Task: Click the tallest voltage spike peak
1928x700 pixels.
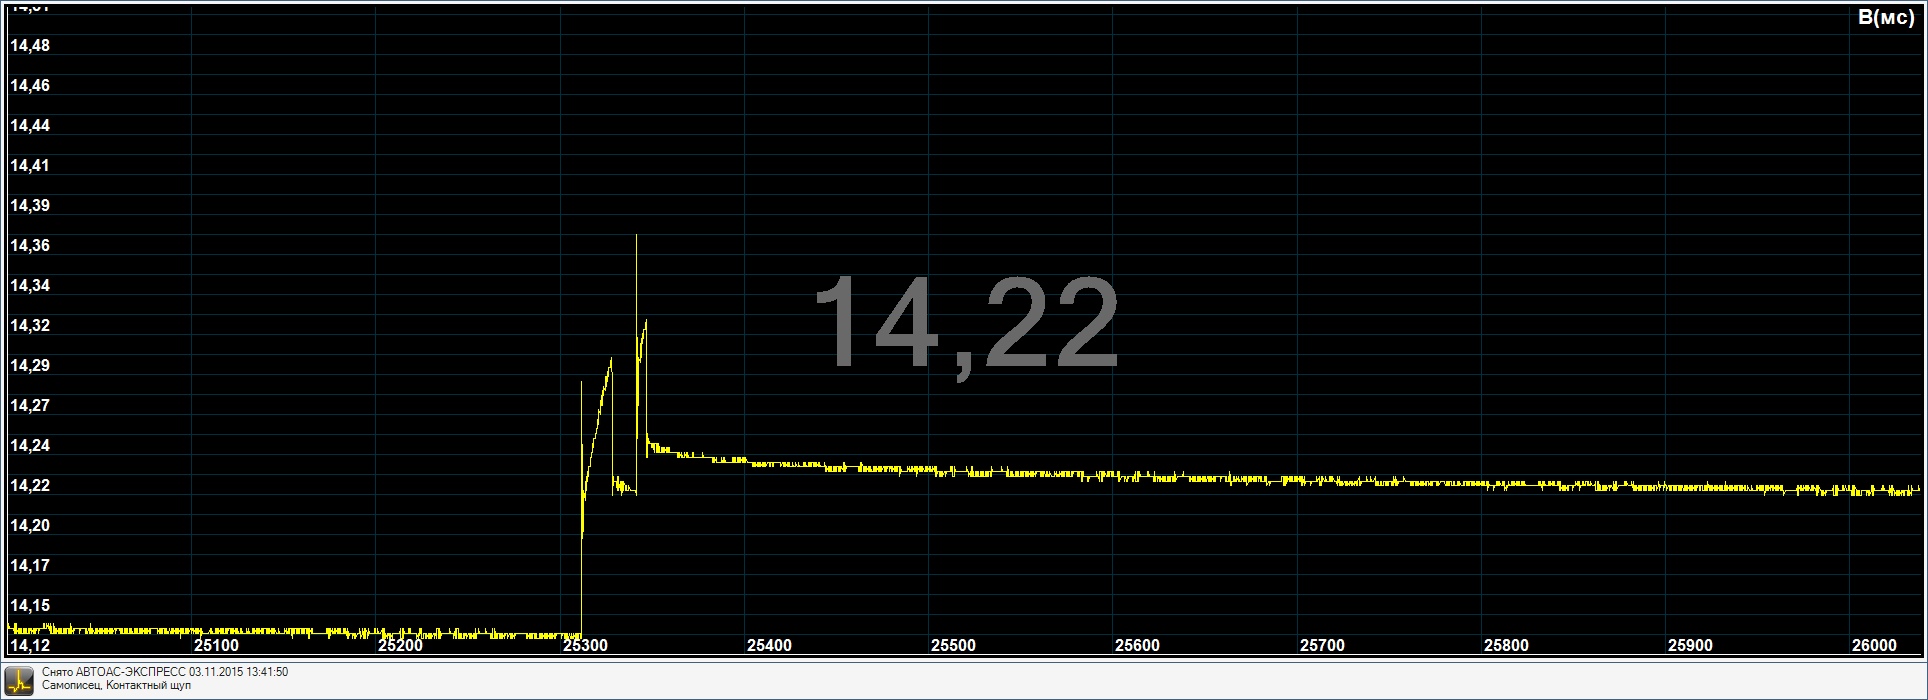Action: click(x=637, y=237)
